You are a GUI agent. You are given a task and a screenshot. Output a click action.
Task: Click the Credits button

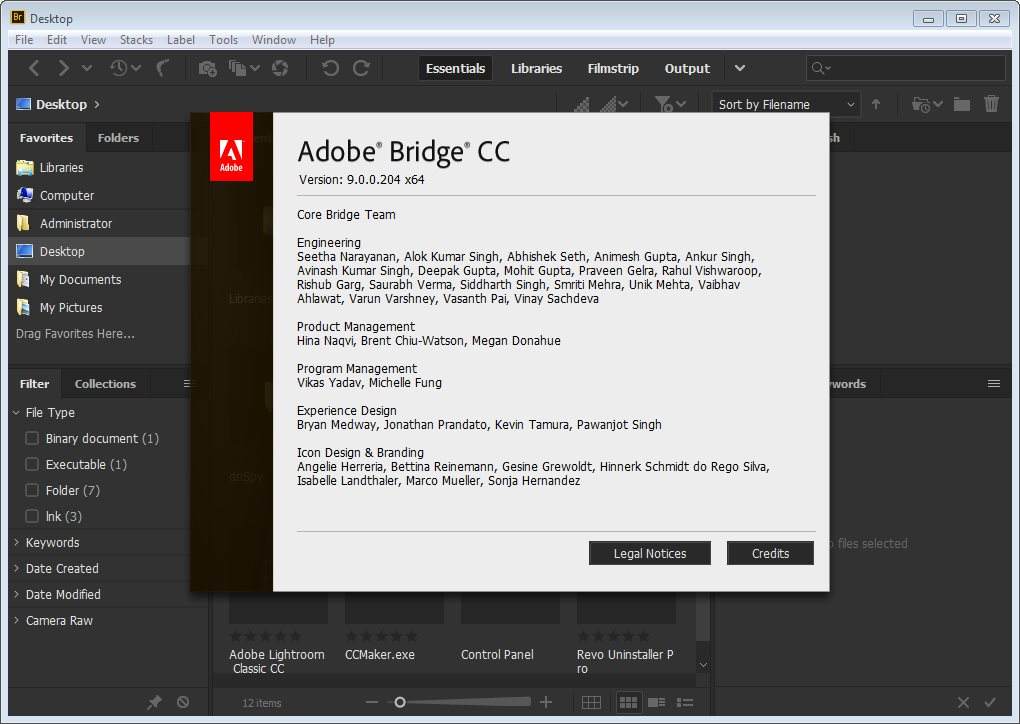tap(770, 553)
